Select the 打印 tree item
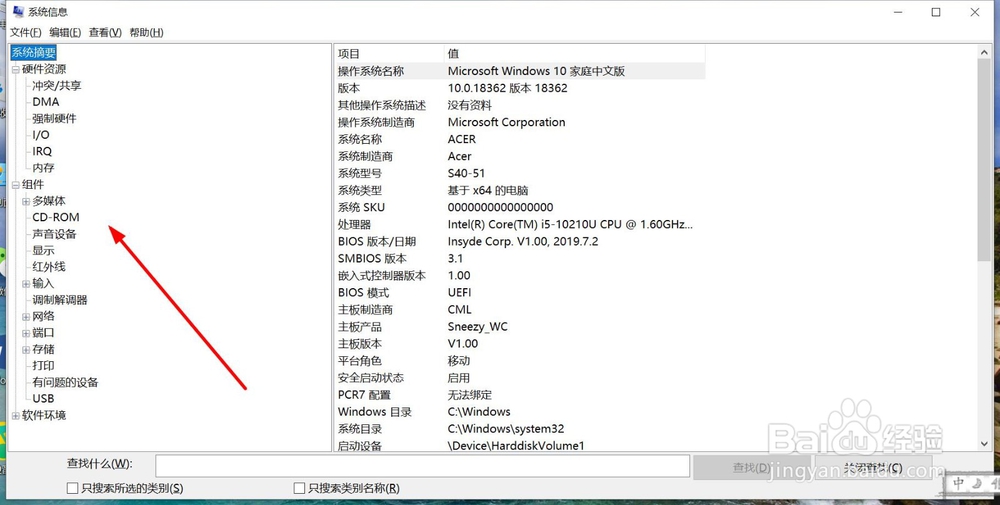The height and width of the screenshot is (505, 1000). [x=43, y=366]
